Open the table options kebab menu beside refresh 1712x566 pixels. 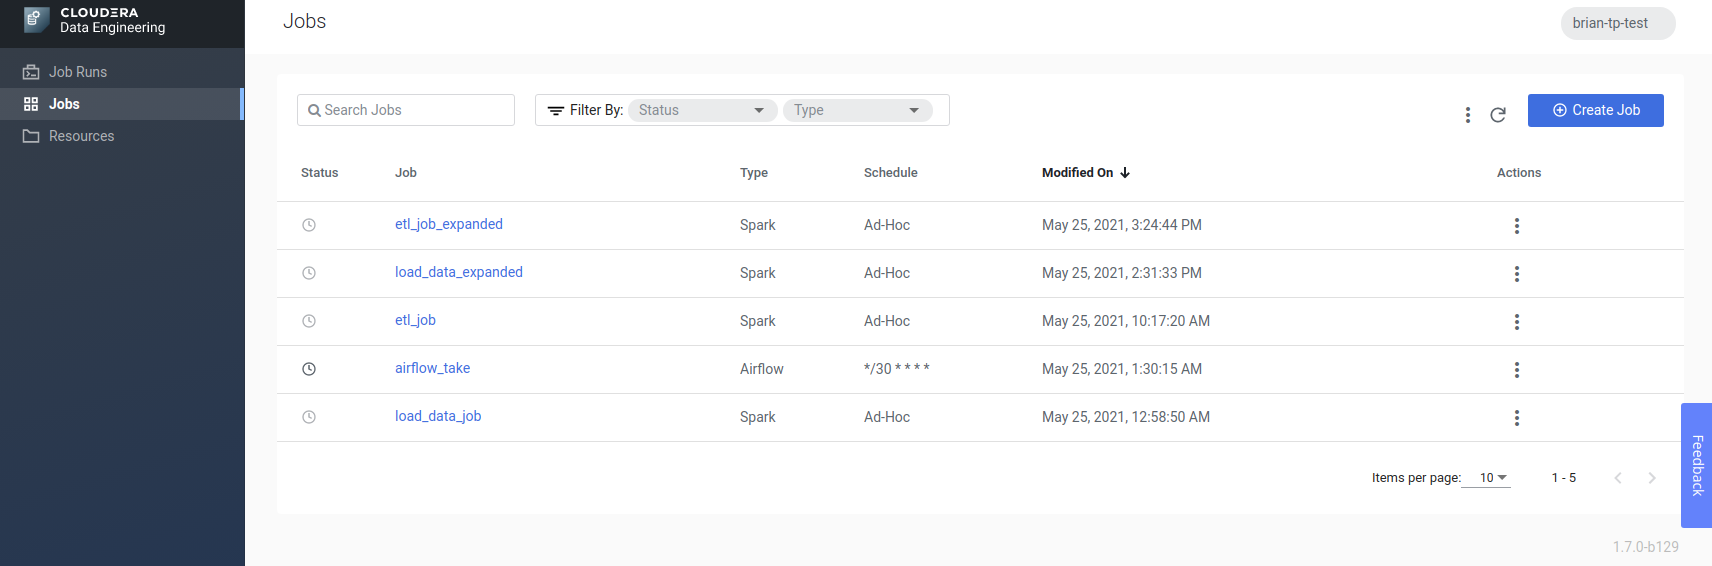point(1467,115)
